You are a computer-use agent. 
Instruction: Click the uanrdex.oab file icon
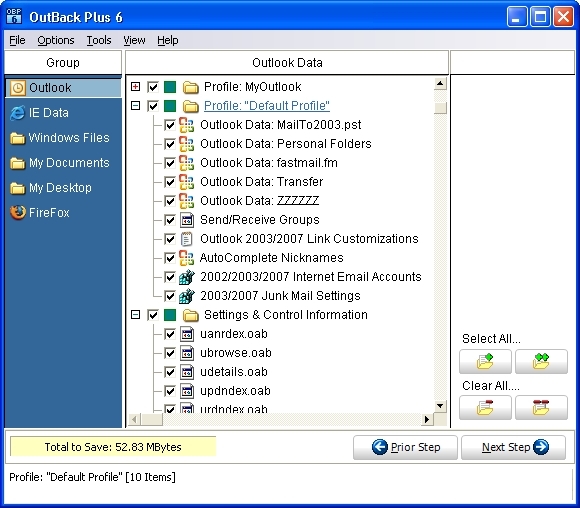coord(187,334)
